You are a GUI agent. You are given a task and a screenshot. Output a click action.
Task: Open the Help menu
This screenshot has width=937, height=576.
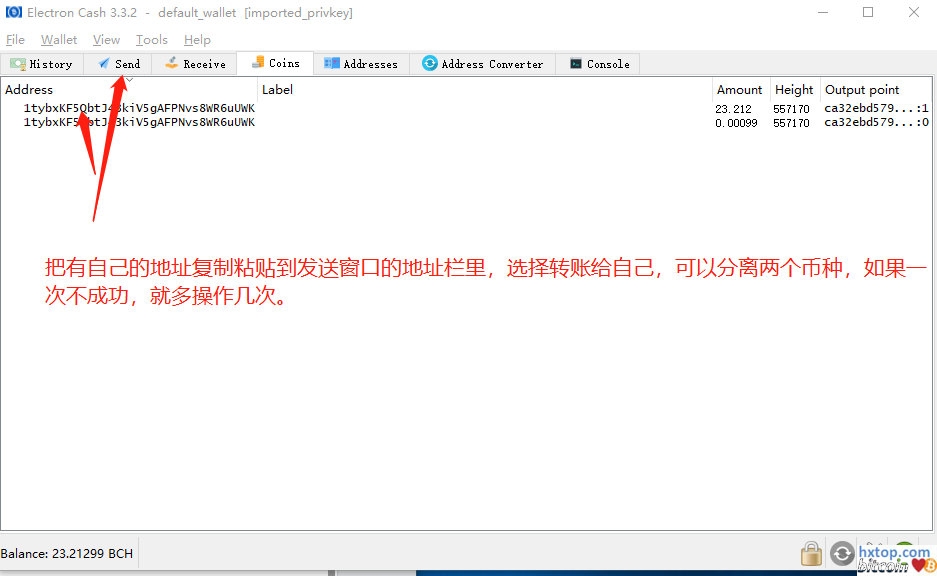pos(197,40)
